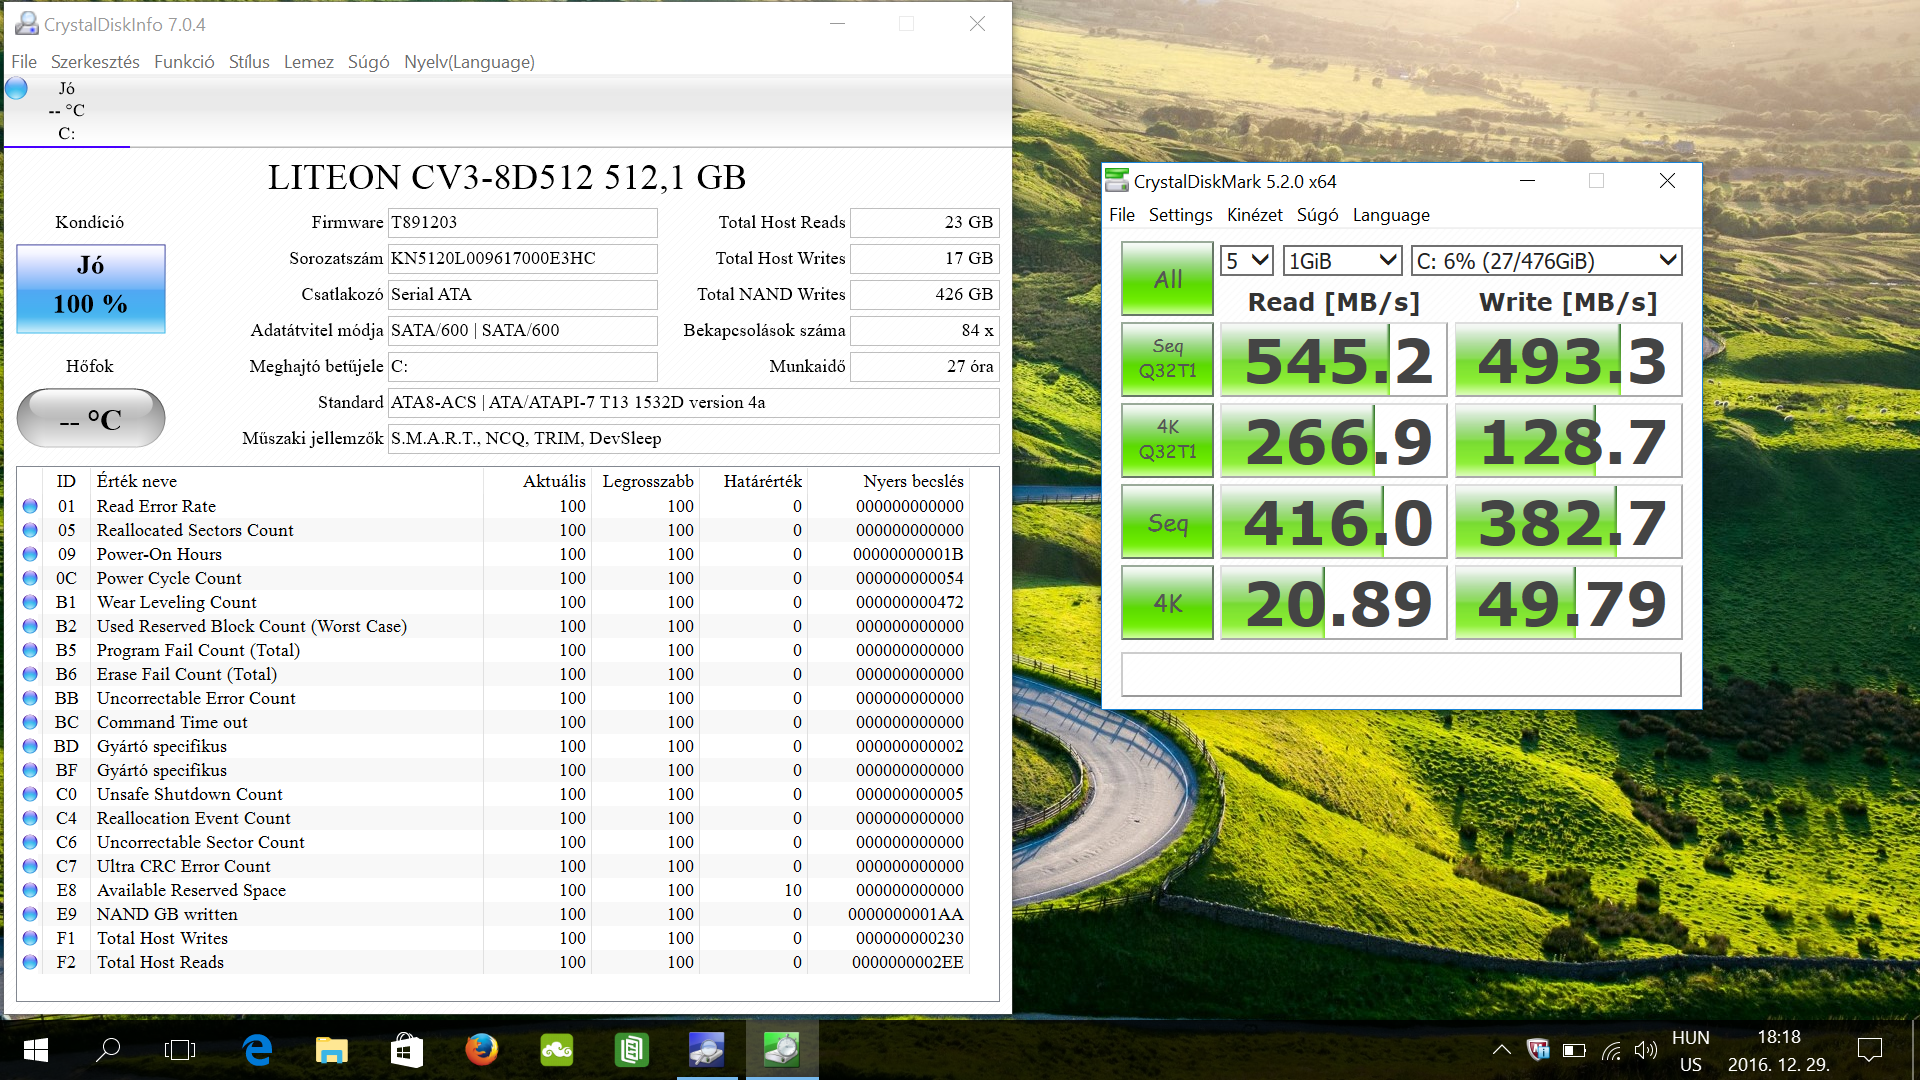
Task: Click the Seq Q32T1 read result 545.2
Action: point(1333,360)
